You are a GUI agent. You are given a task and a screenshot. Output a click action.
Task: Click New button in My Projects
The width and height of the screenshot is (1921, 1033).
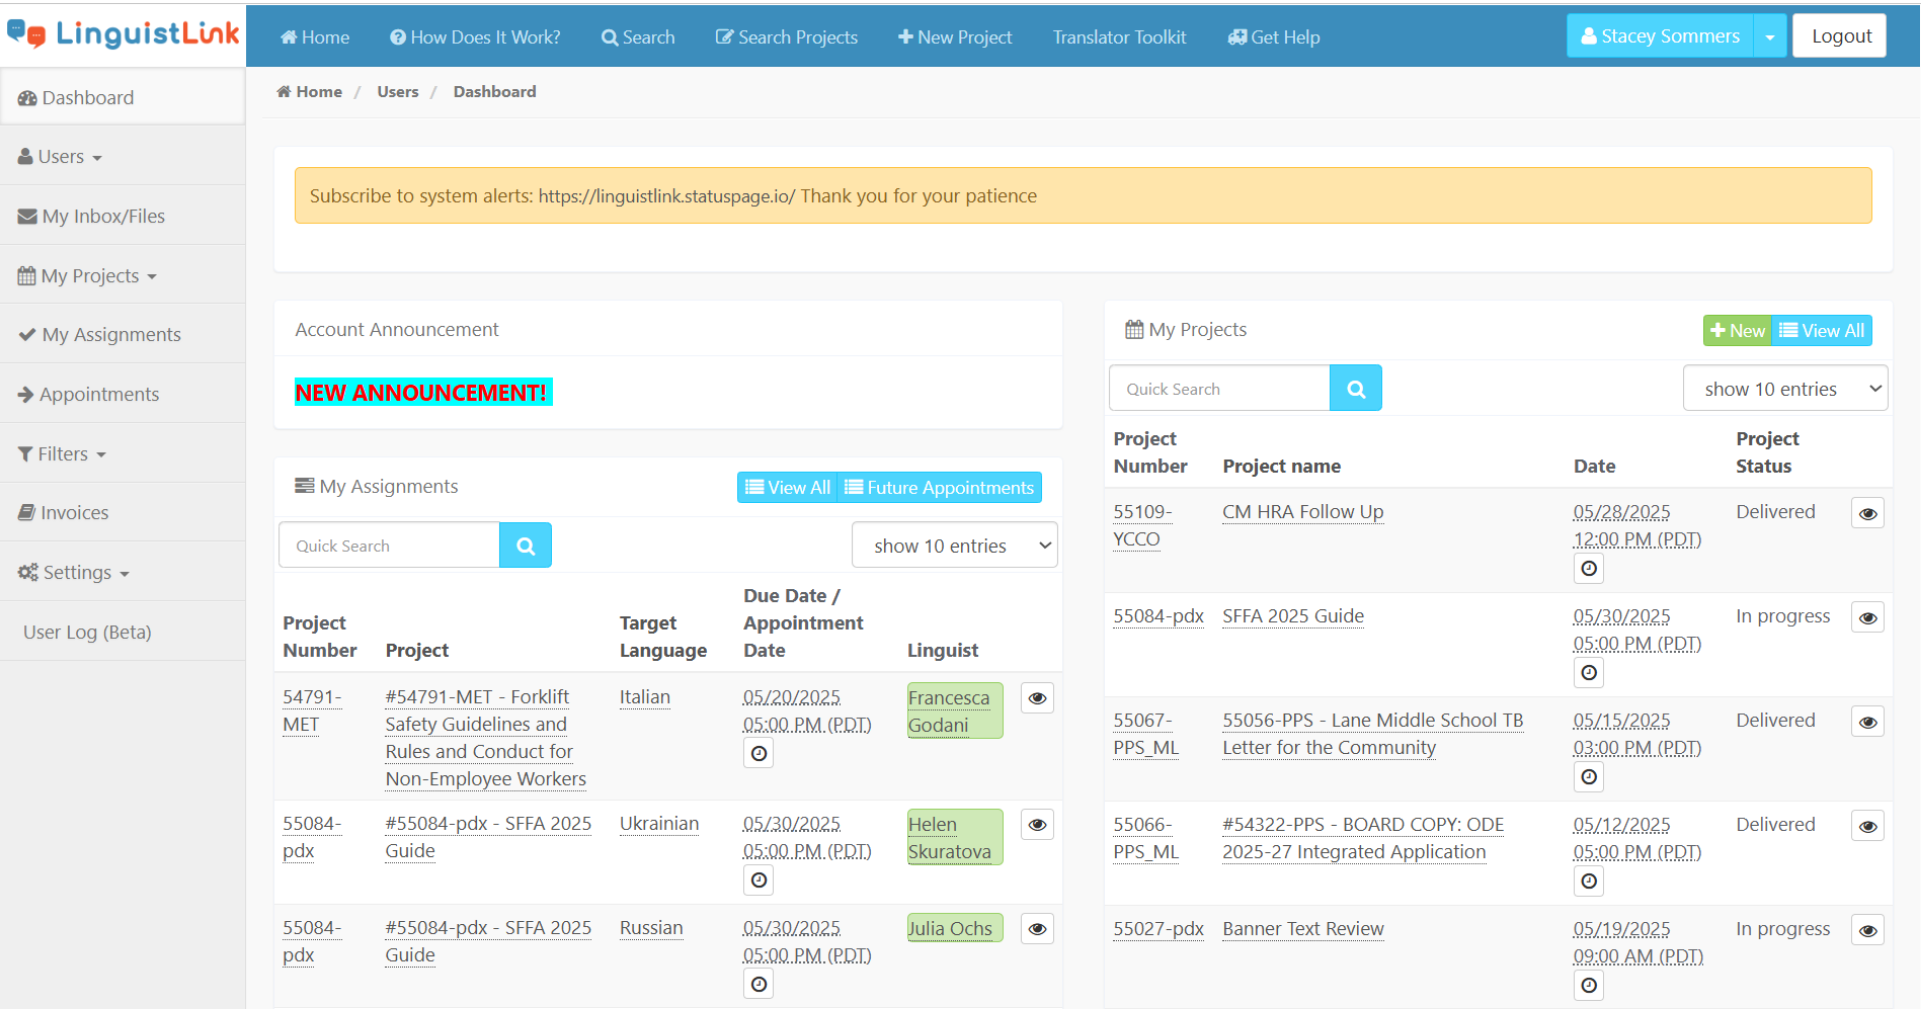pos(1737,330)
